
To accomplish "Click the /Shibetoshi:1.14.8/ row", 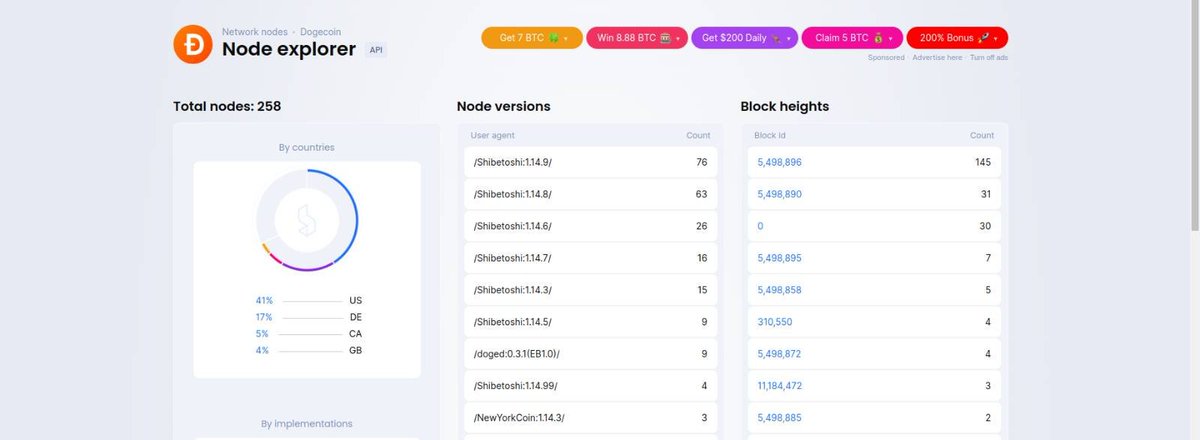I will (x=590, y=194).
